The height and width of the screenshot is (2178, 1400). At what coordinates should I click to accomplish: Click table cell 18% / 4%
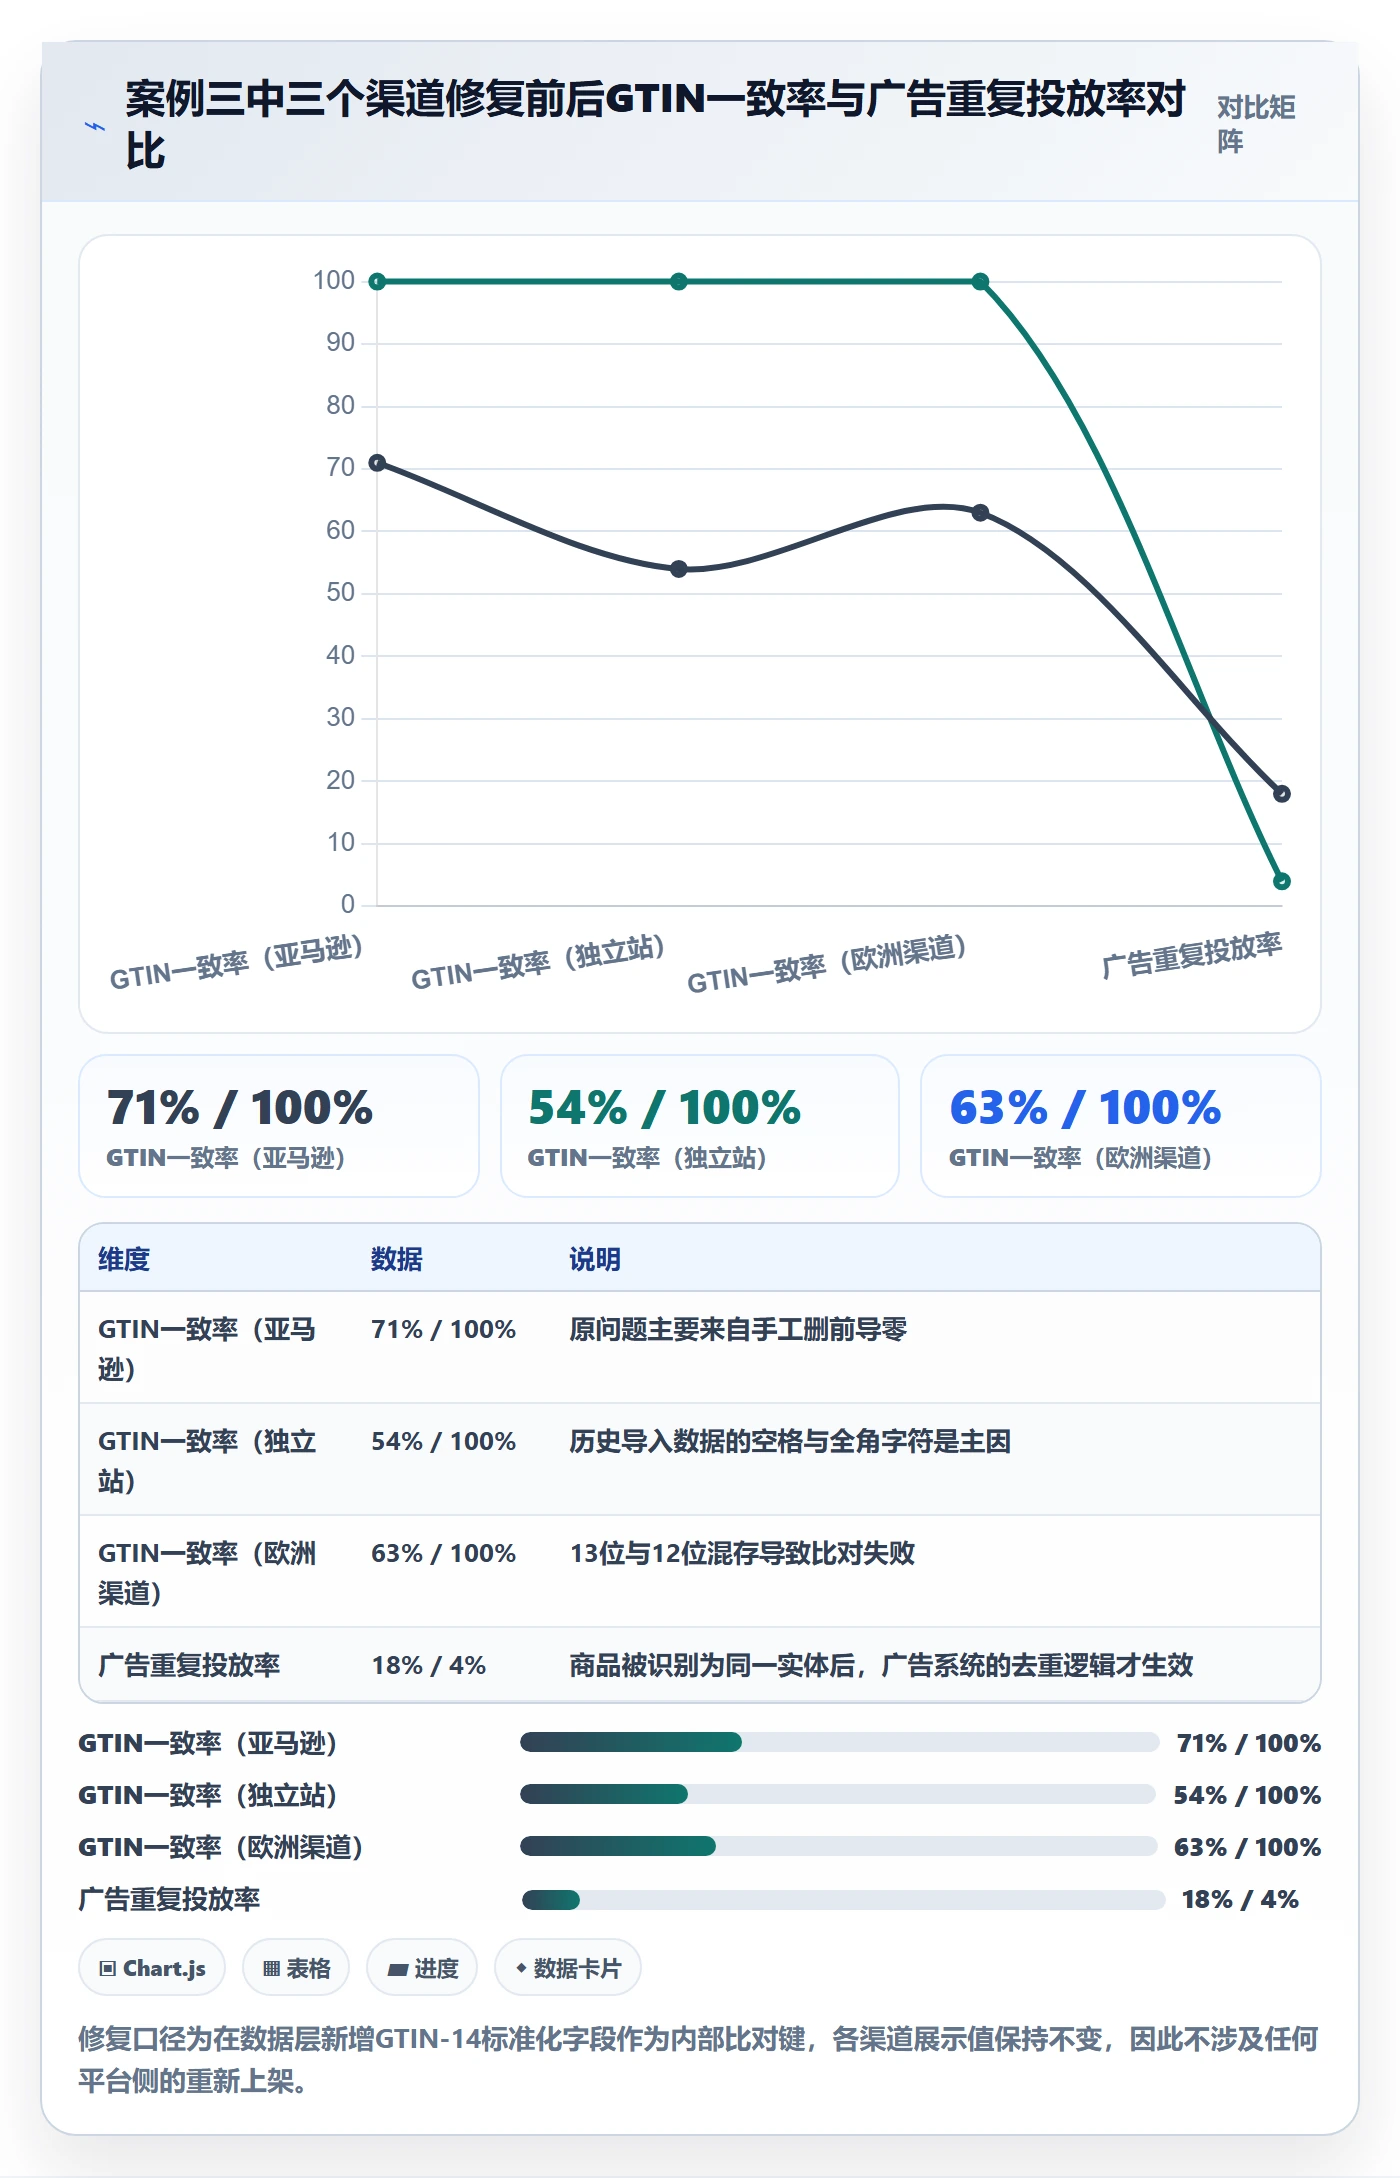429,1665
